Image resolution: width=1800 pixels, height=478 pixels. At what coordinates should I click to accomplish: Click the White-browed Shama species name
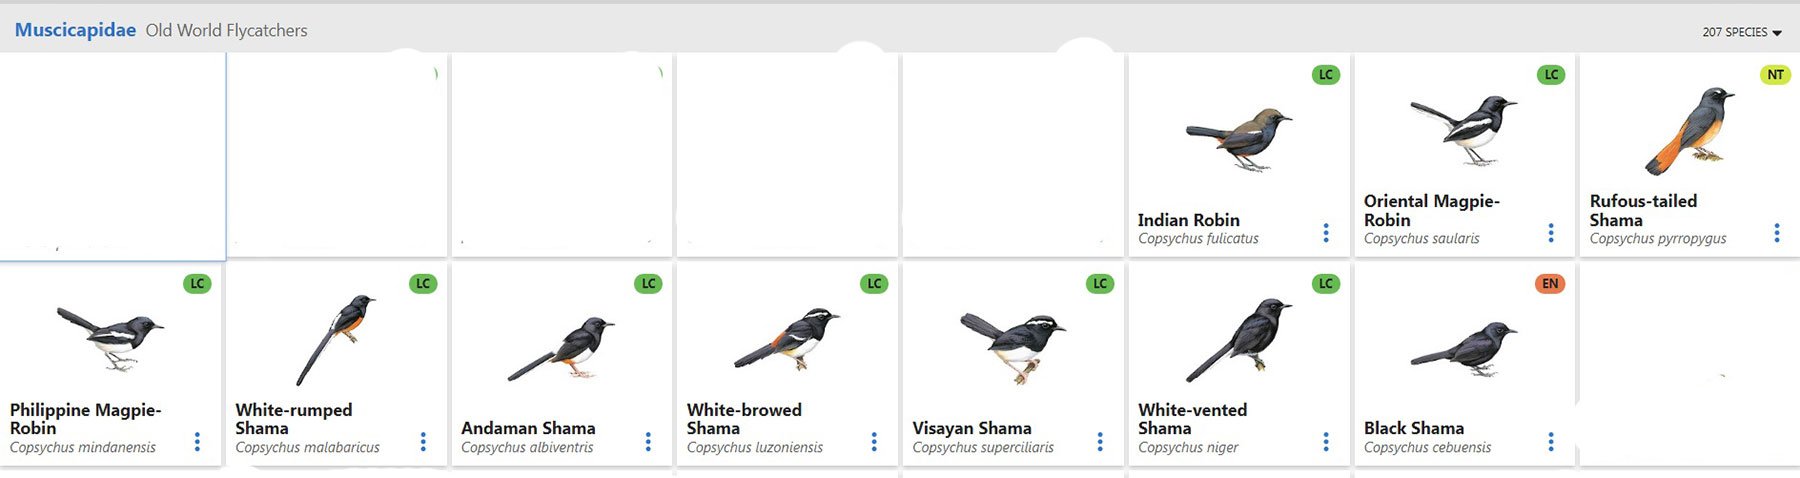(x=744, y=419)
